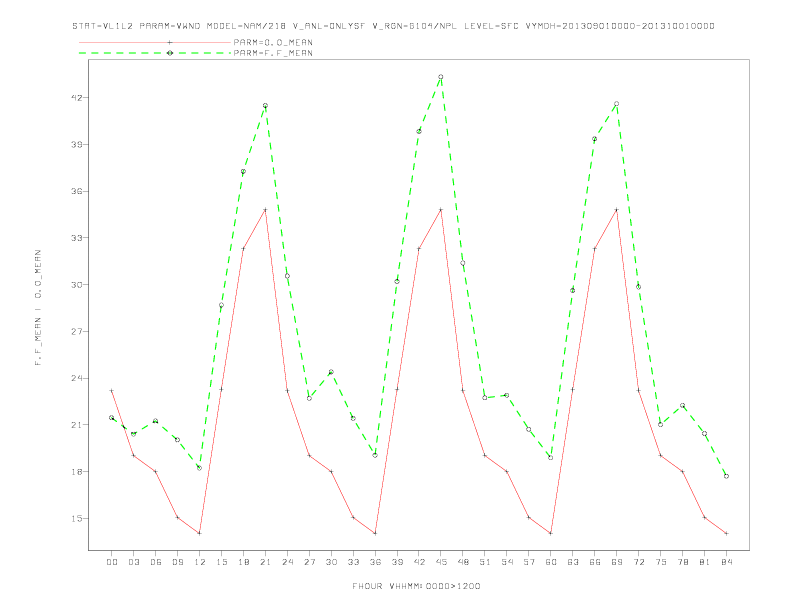This screenshot has width=792, height=612.
Task: Click the PARM=F.F_MEAN legend label
Action: point(273,53)
